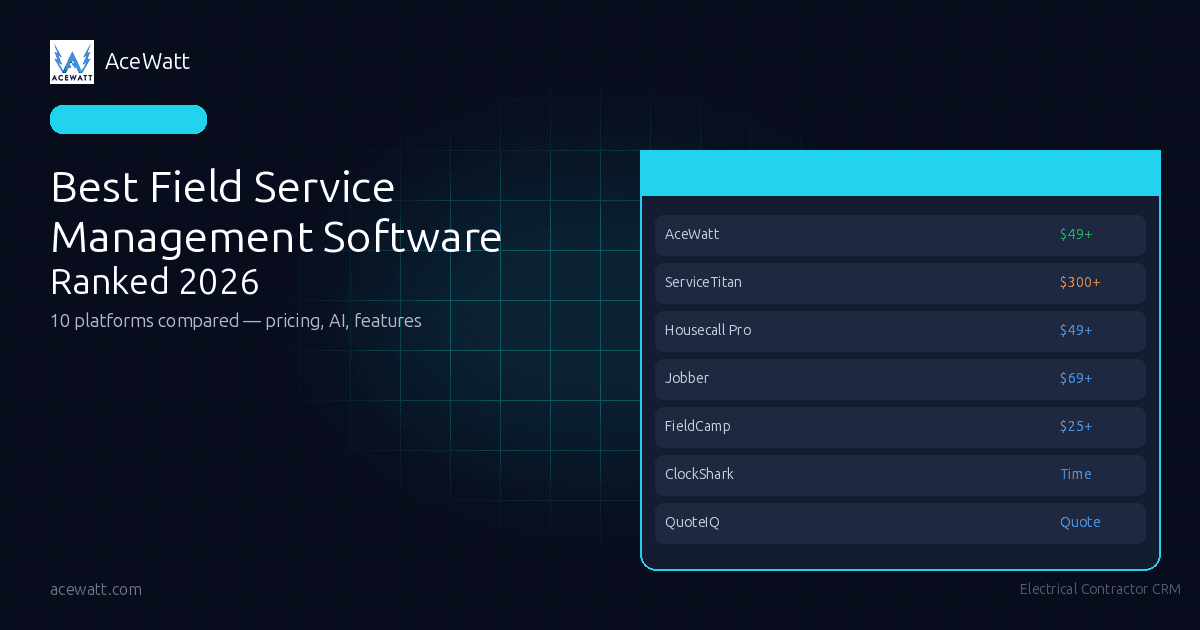Click the AceWatt brand name text
The height and width of the screenshot is (630, 1200).
(147, 62)
